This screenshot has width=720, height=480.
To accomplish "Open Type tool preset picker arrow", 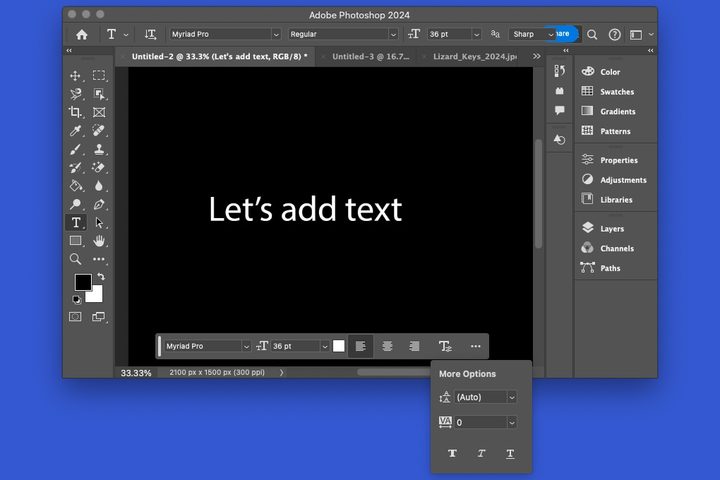I will 126,35.
